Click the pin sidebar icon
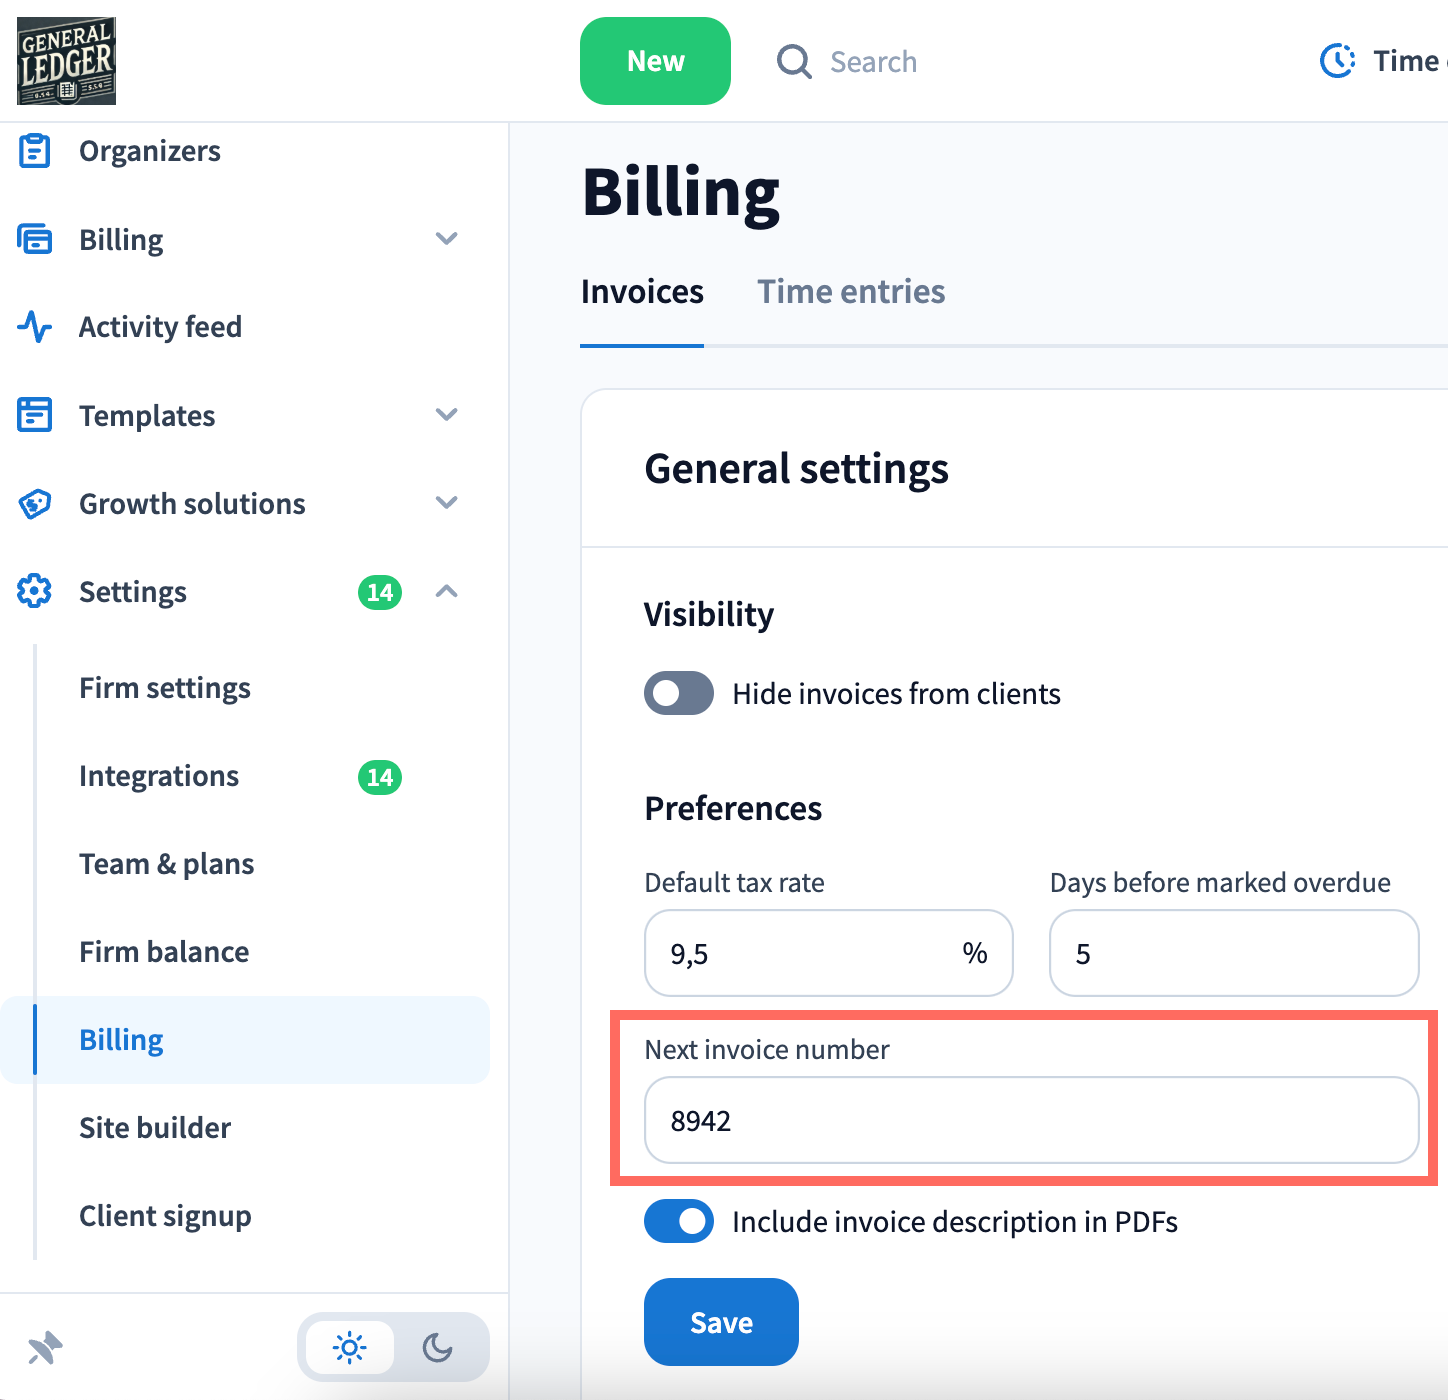Screen dimensions: 1448x1400 tap(45, 1348)
